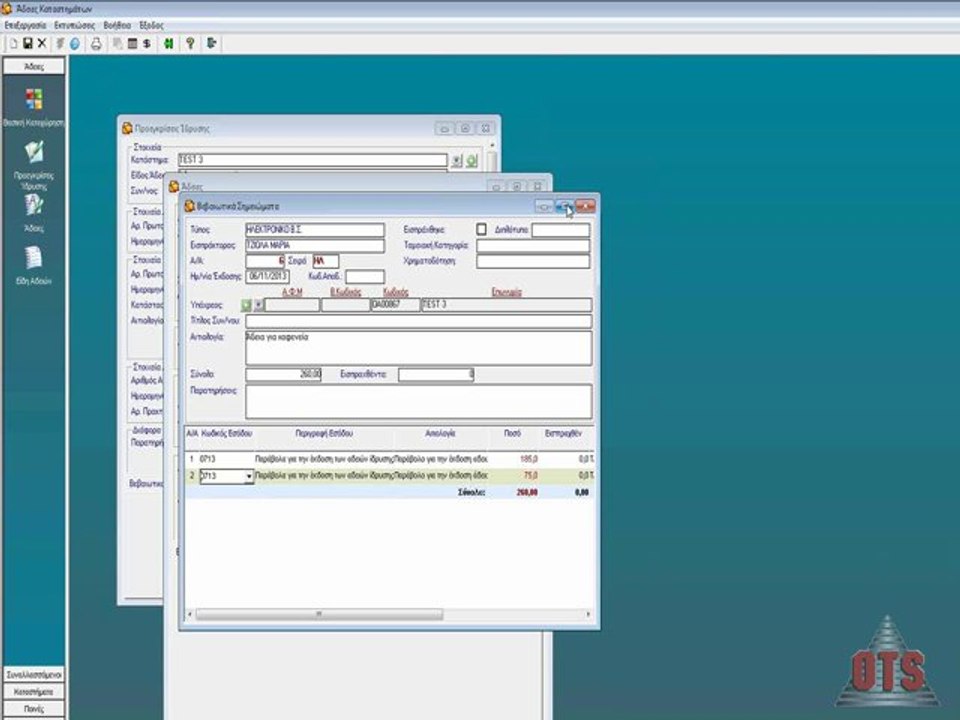Screen dimensions: 960x720
Task: Open the colorful blocks sidebar icon
Action: pyautogui.click(x=34, y=99)
